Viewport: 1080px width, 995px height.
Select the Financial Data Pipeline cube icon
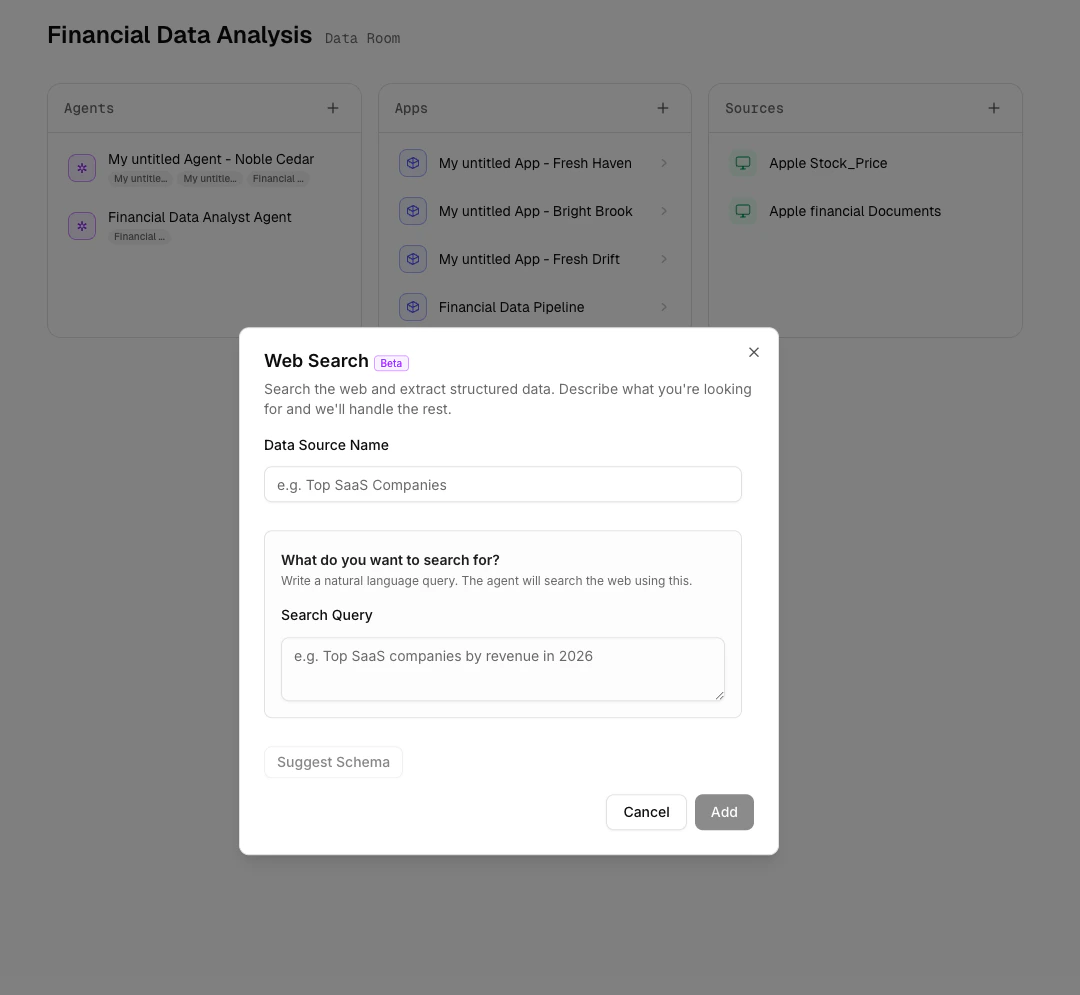click(x=413, y=307)
